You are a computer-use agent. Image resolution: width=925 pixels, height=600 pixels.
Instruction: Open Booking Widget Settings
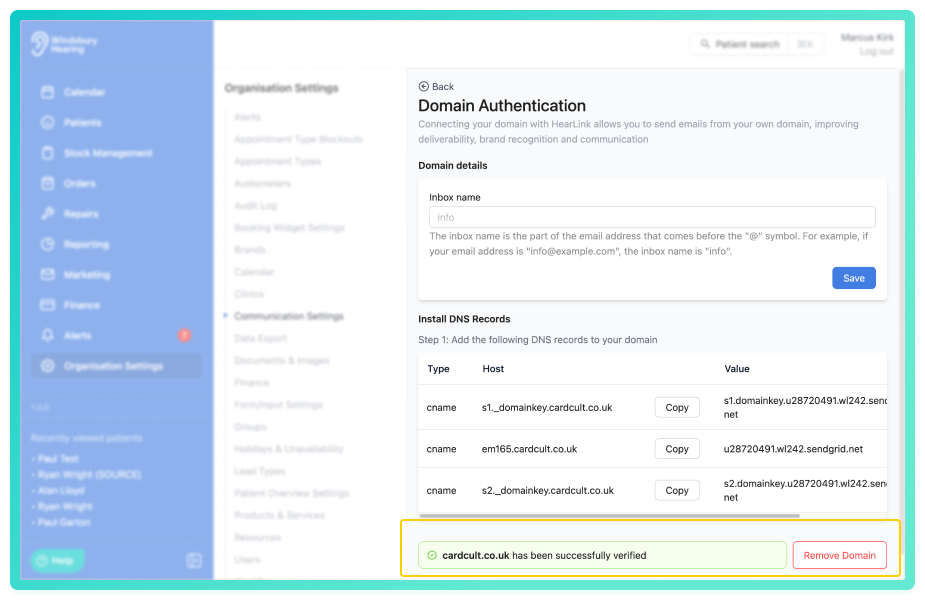tap(289, 228)
